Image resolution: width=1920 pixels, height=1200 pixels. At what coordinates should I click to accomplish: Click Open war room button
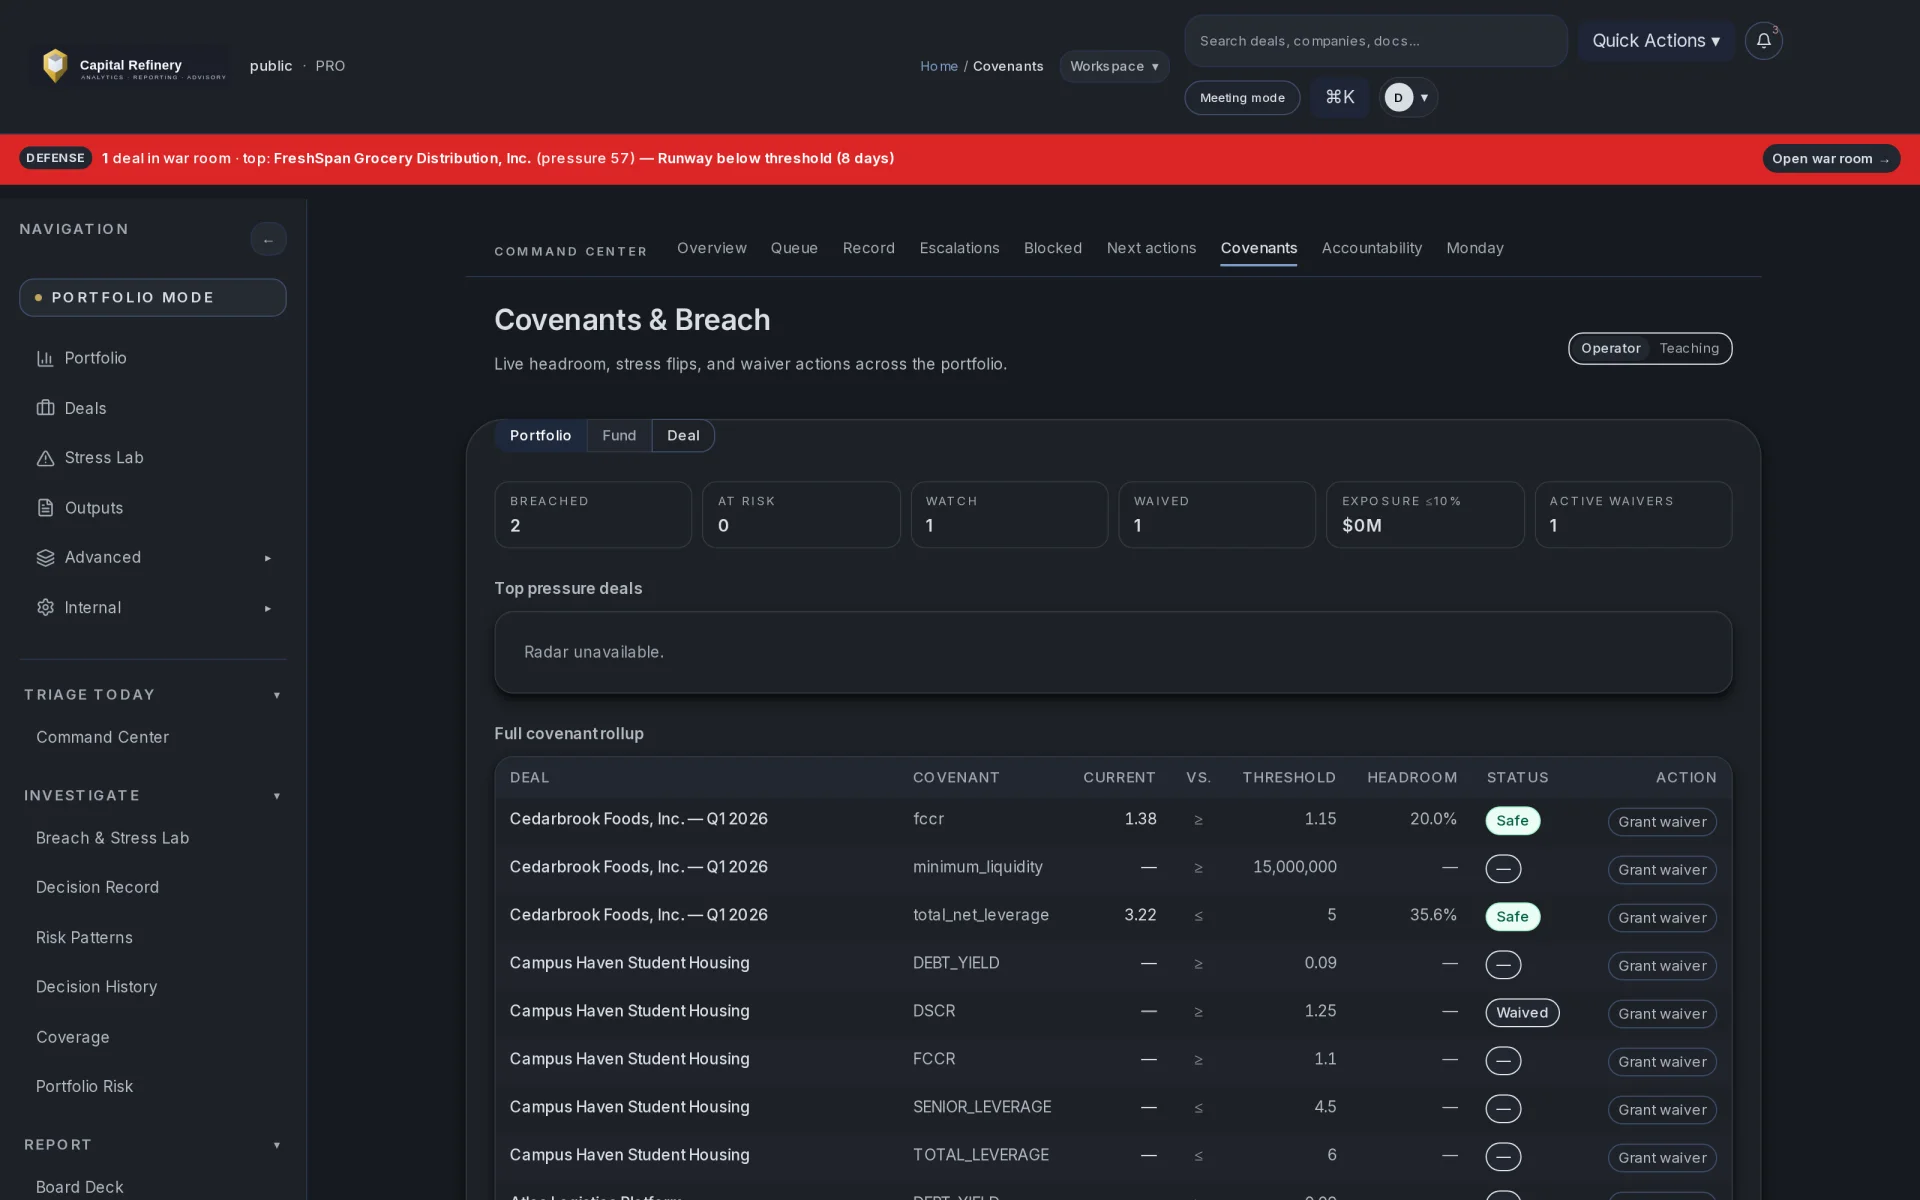coord(1830,159)
